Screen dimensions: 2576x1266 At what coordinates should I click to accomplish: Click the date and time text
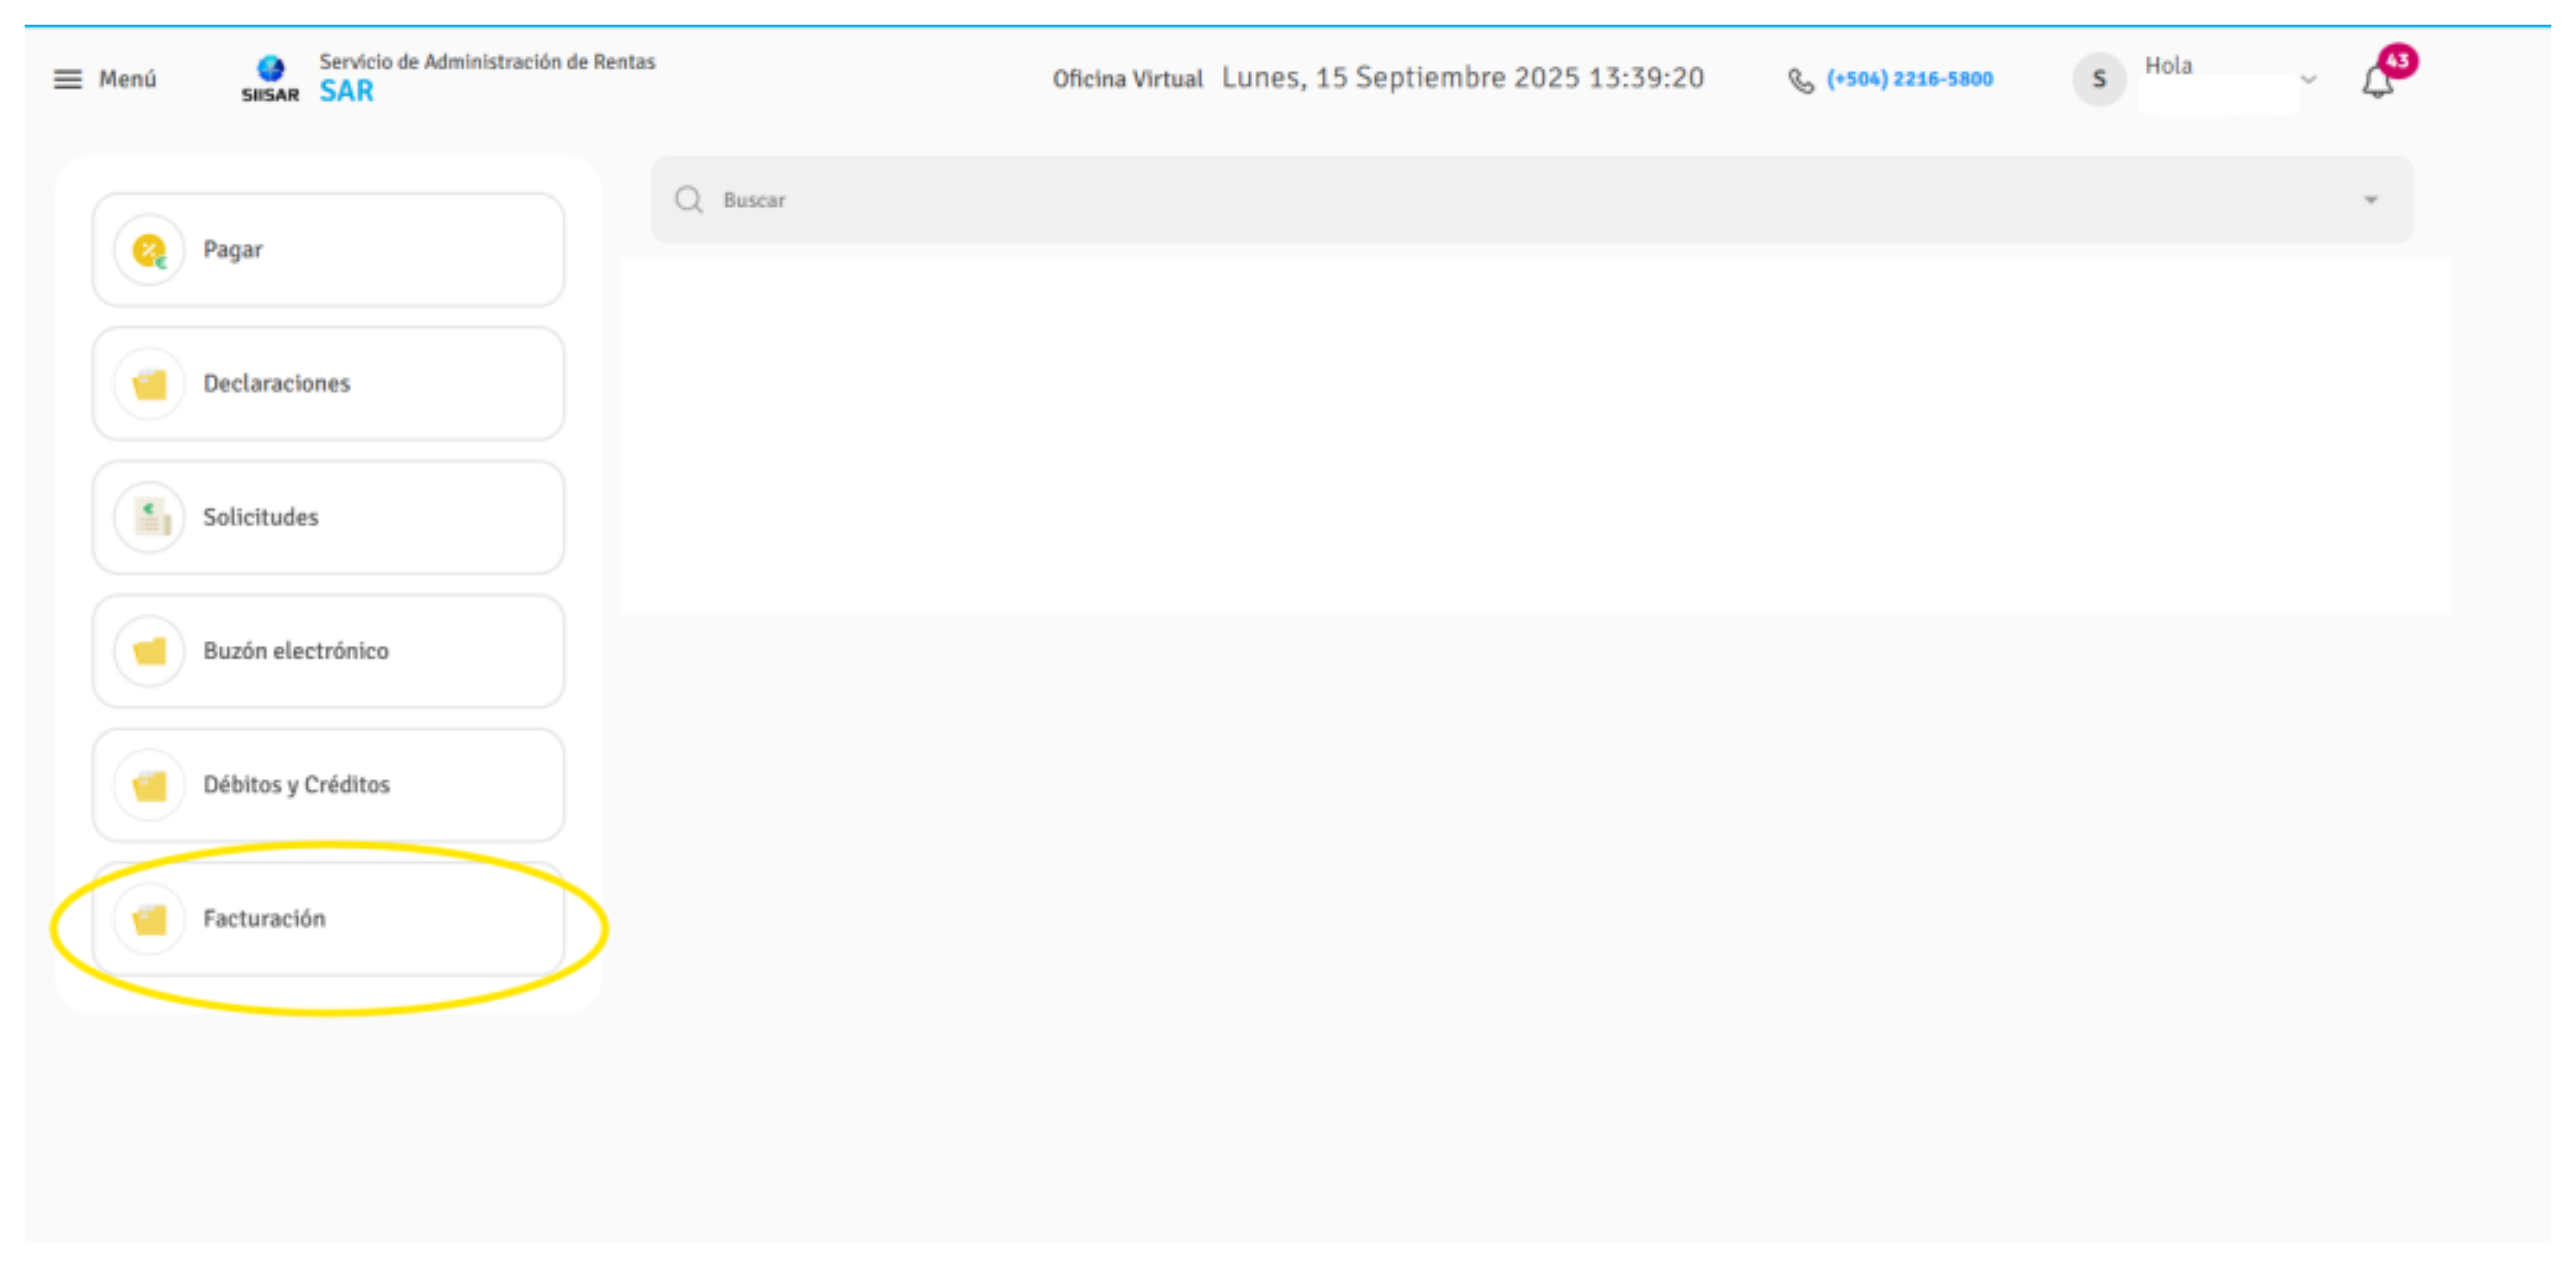click(1463, 78)
